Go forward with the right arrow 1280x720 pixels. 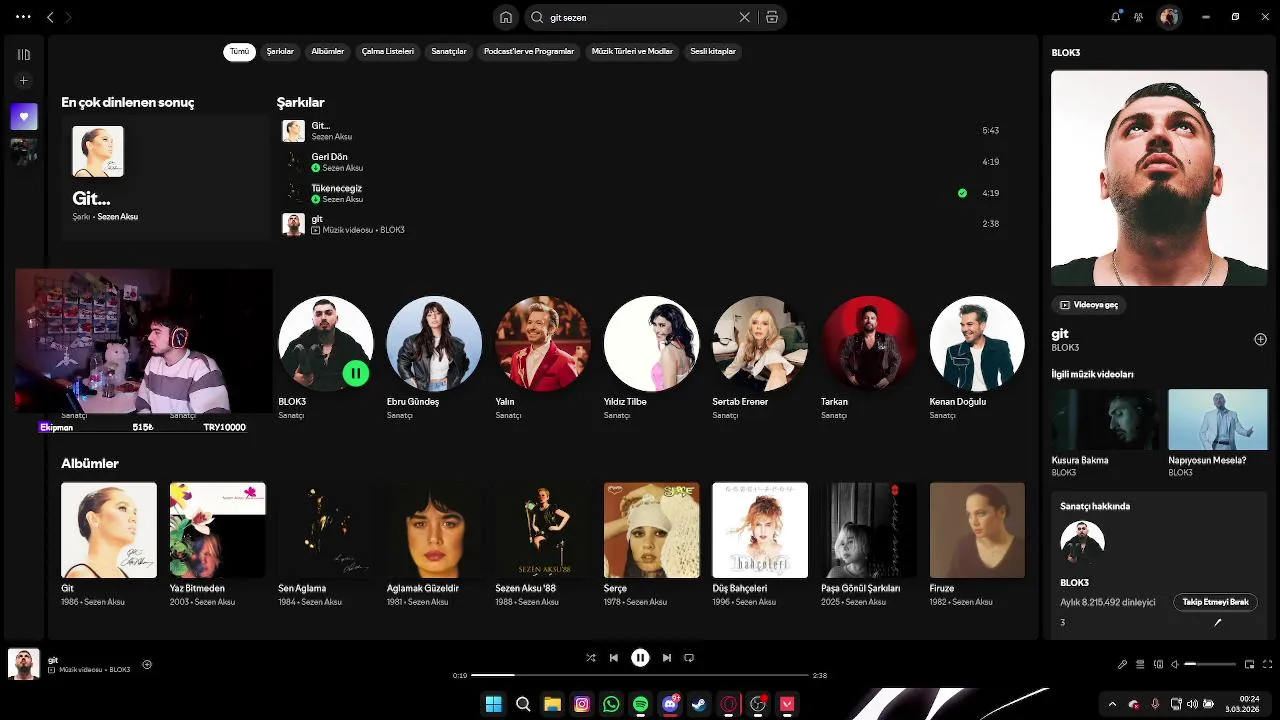(x=68, y=17)
